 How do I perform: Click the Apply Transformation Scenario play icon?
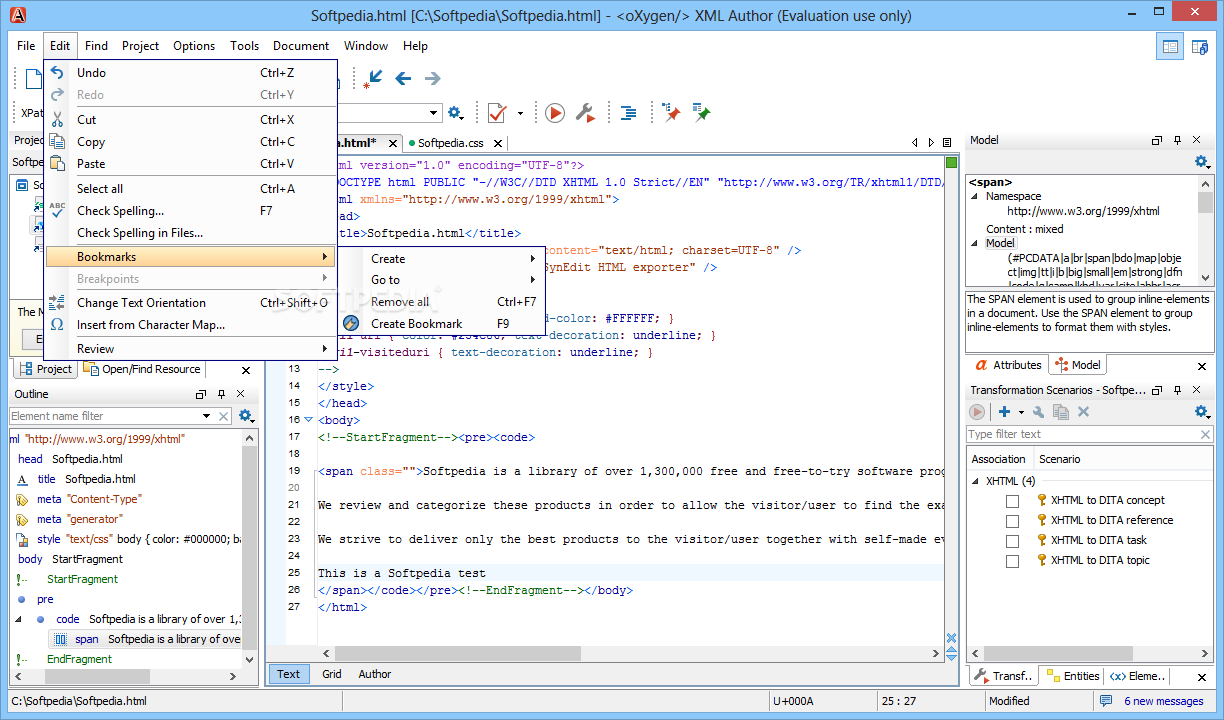tap(555, 113)
